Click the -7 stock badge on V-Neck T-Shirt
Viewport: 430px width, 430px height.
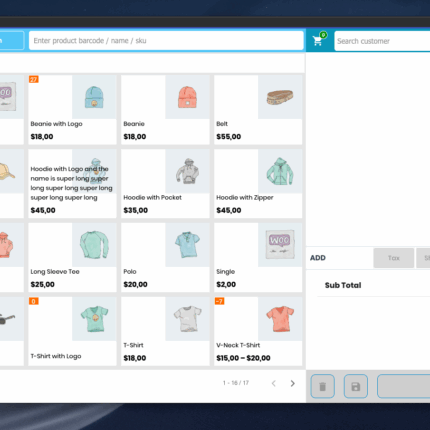click(219, 301)
